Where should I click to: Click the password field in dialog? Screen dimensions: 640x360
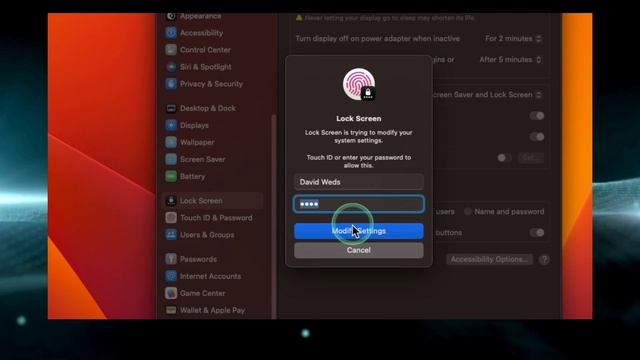[359, 204]
